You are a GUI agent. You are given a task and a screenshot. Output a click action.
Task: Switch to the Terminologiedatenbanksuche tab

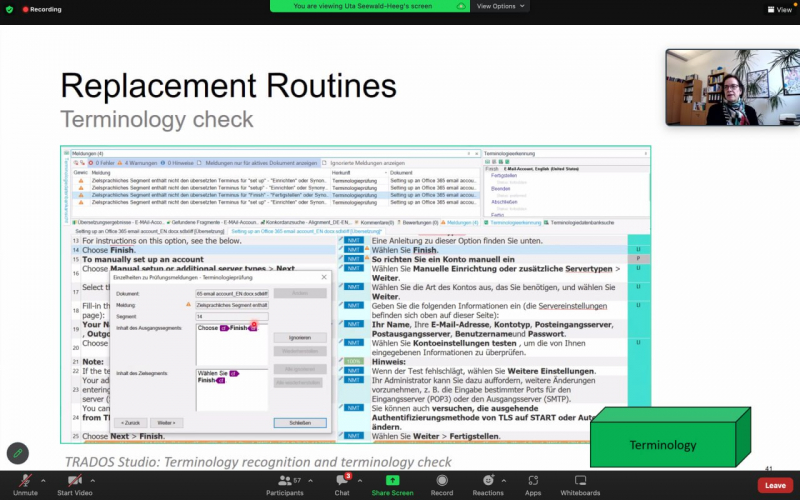point(579,222)
